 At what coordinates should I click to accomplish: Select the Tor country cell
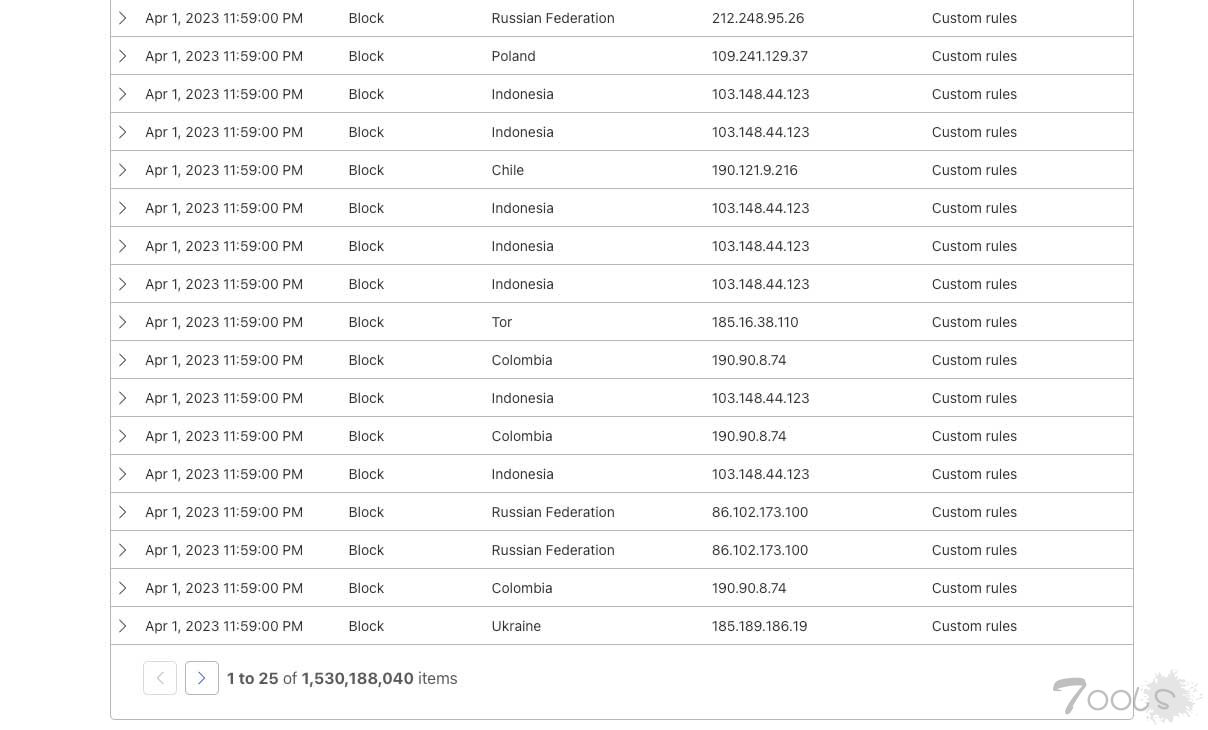tap(502, 322)
